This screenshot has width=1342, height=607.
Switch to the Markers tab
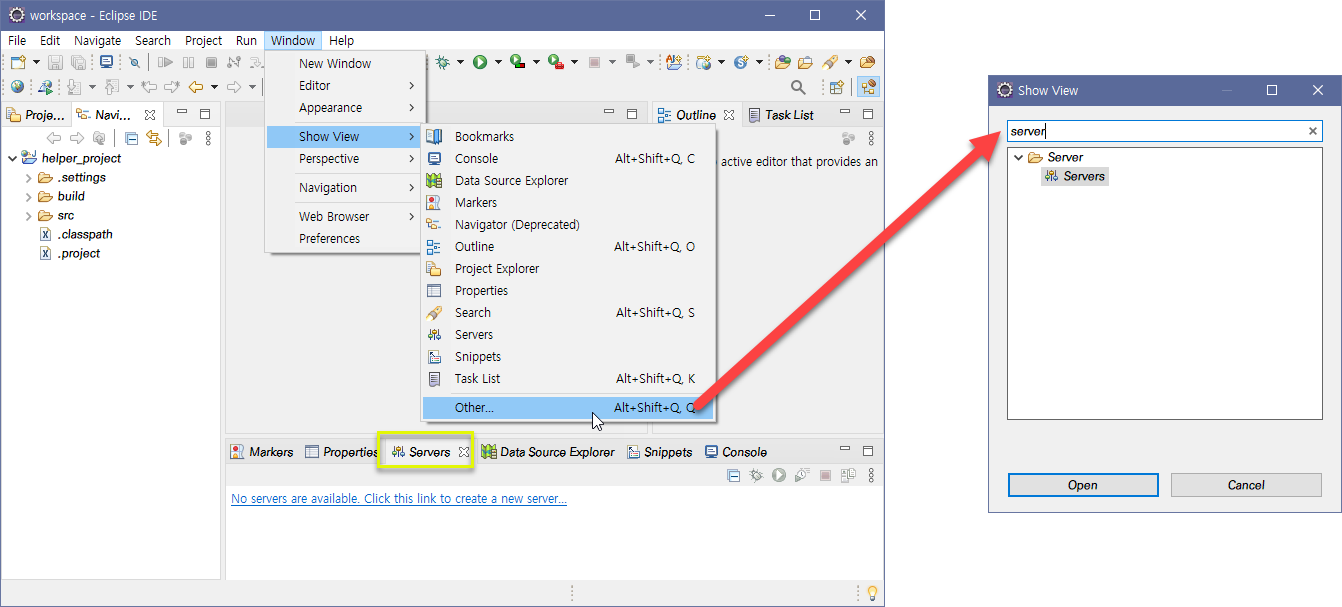(262, 452)
